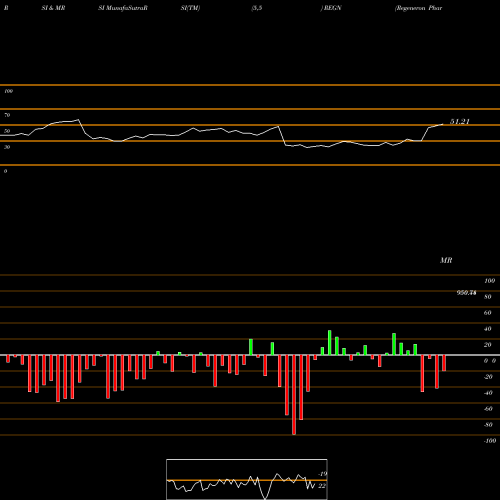This screenshot has height=500, width=500.
Task: Click the 'MR' panel title label
Action: (446, 260)
